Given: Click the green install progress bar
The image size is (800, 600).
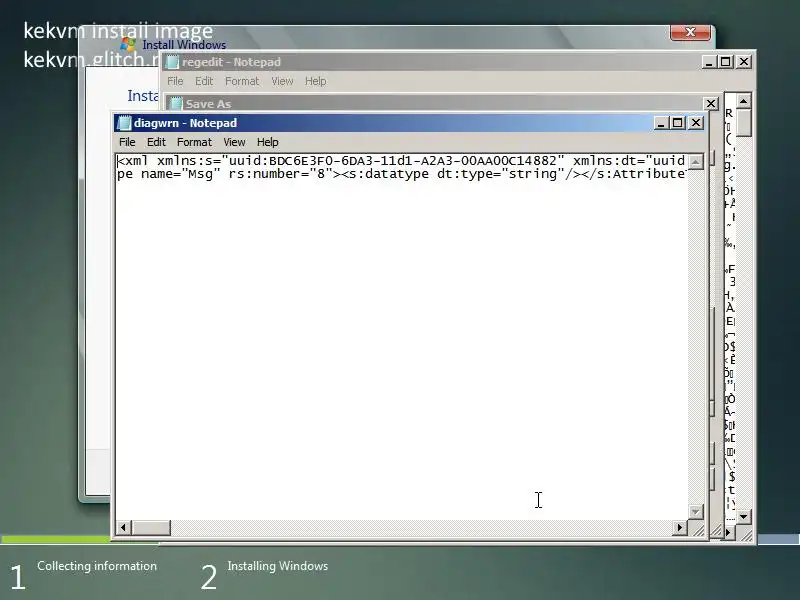Looking at the screenshot, I should tap(55, 539).
